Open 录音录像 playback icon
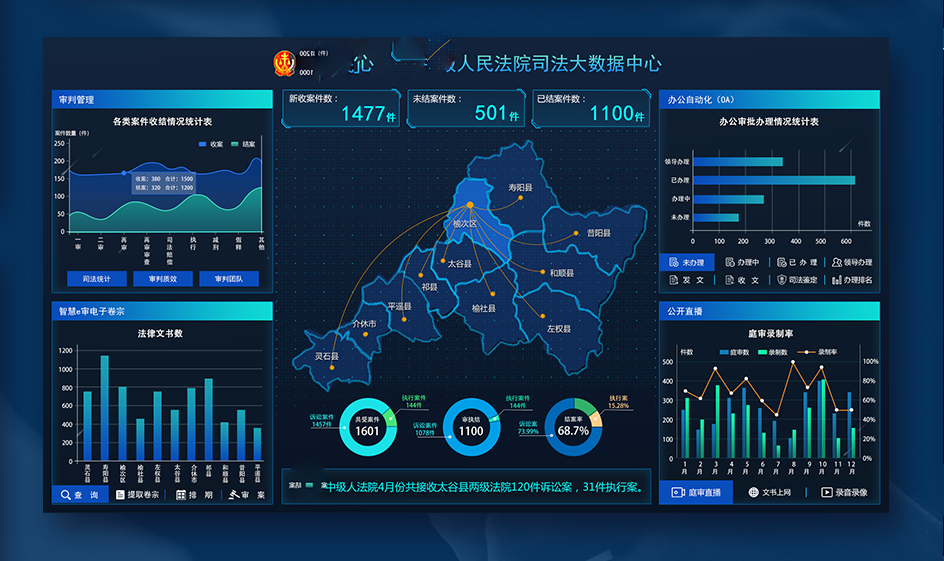 (826, 492)
